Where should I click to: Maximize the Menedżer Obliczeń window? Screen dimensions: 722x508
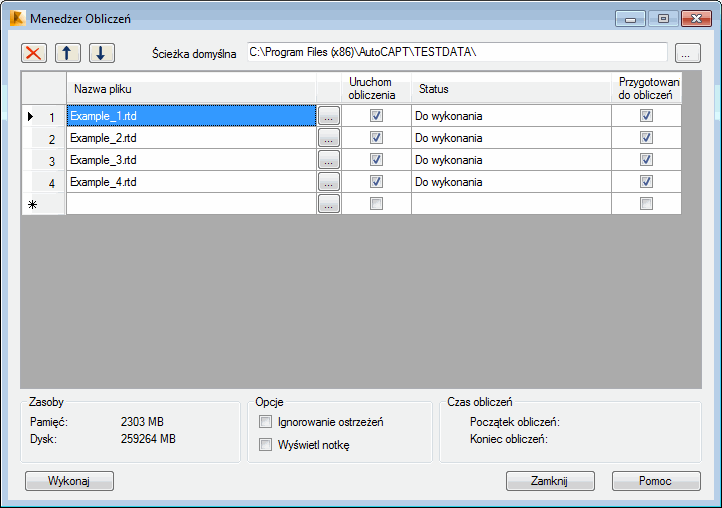click(663, 19)
